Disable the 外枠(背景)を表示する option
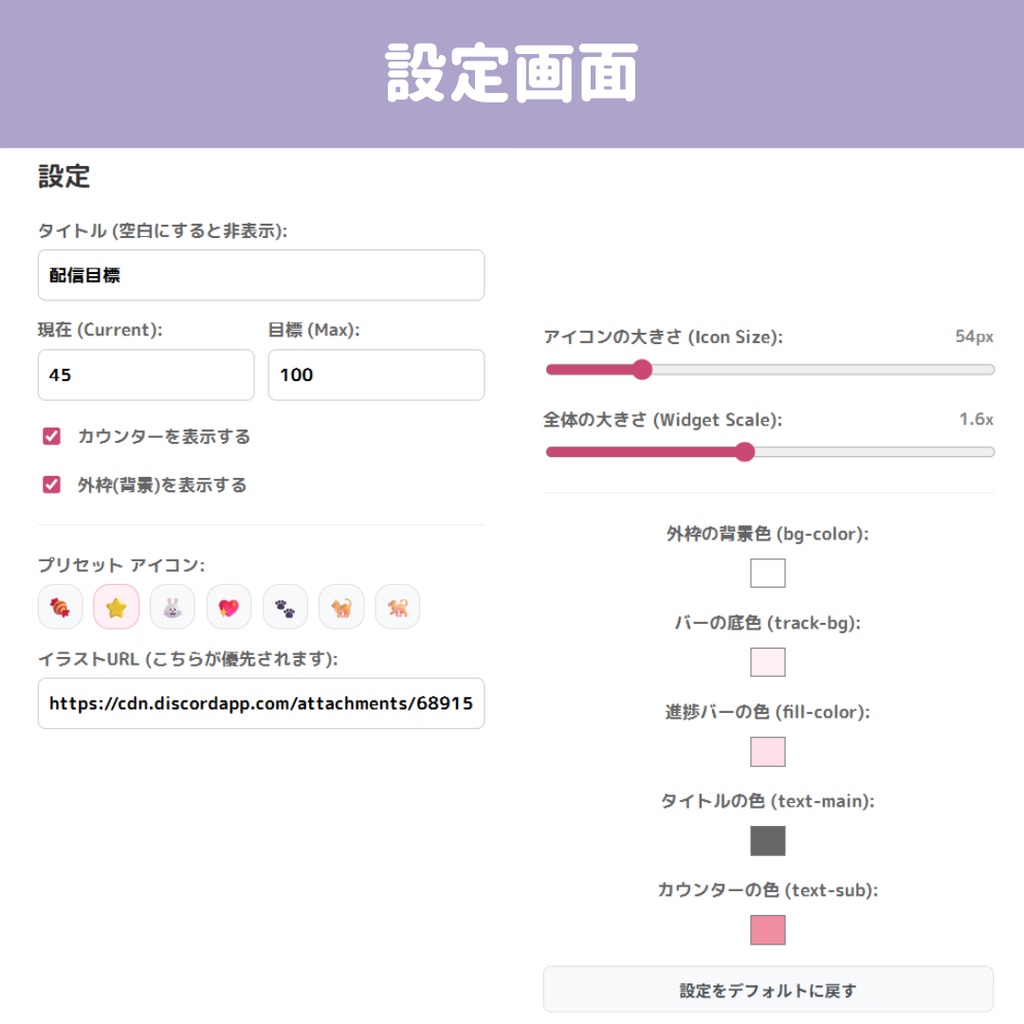The image size is (1024, 1024). pos(53,485)
